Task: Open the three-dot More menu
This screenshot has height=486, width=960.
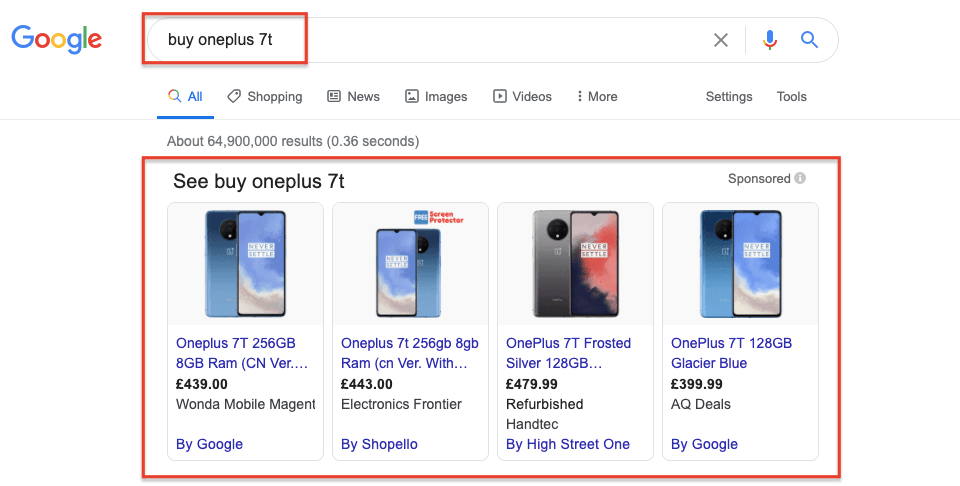Action: (597, 97)
